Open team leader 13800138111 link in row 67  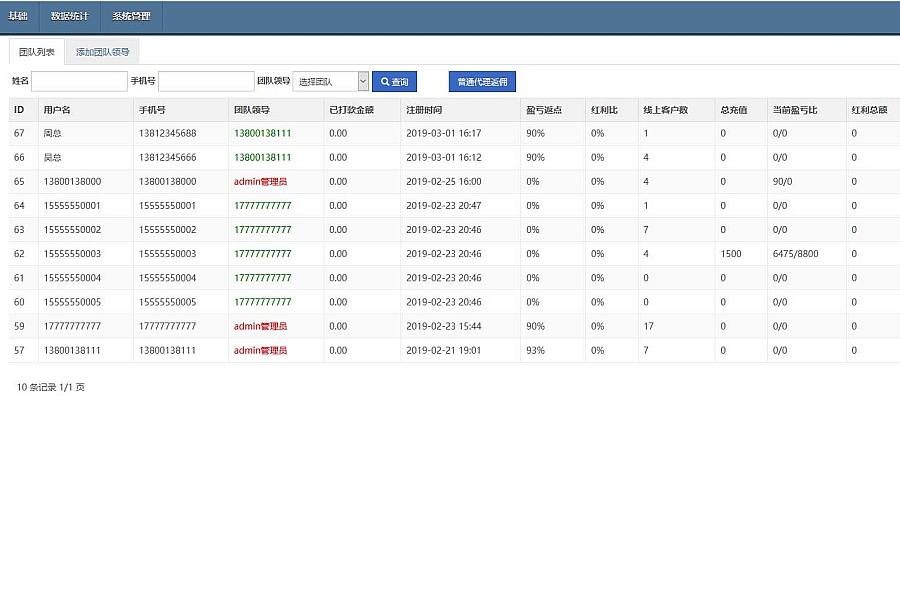point(262,133)
